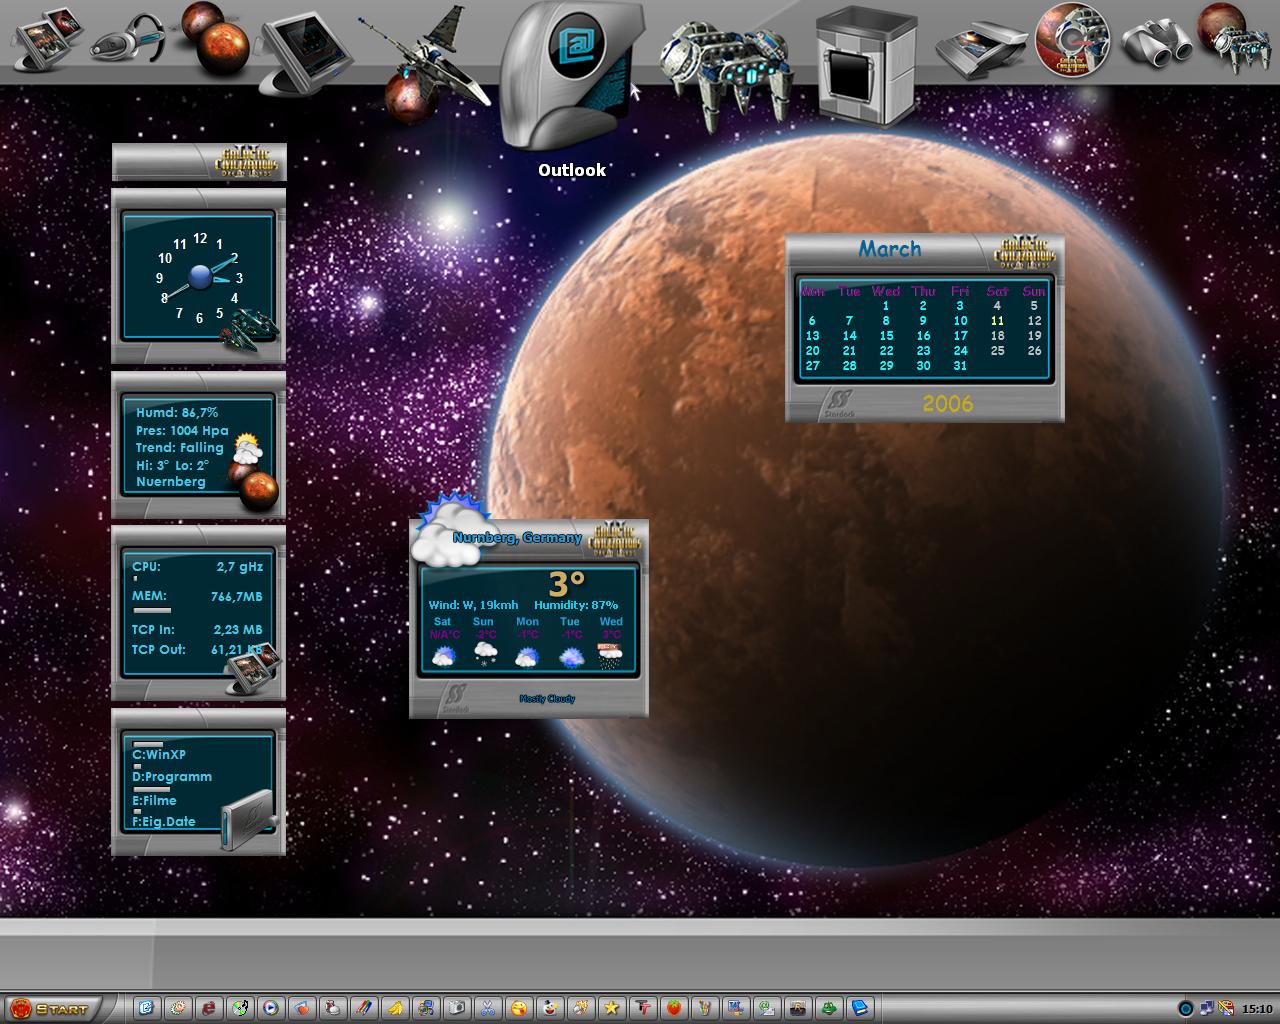Open the trash can dock icon
Image resolution: width=1280 pixels, height=1024 pixels.
tap(866, 66)
